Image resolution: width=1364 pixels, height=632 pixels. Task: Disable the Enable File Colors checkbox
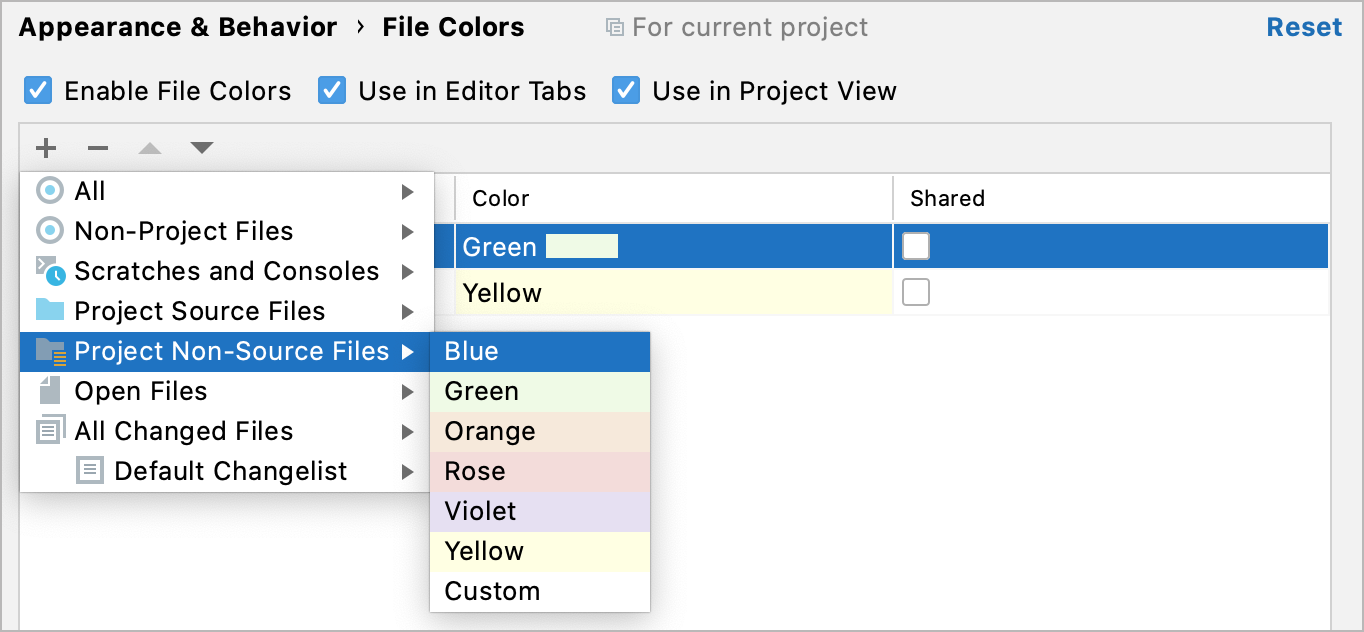37,90
